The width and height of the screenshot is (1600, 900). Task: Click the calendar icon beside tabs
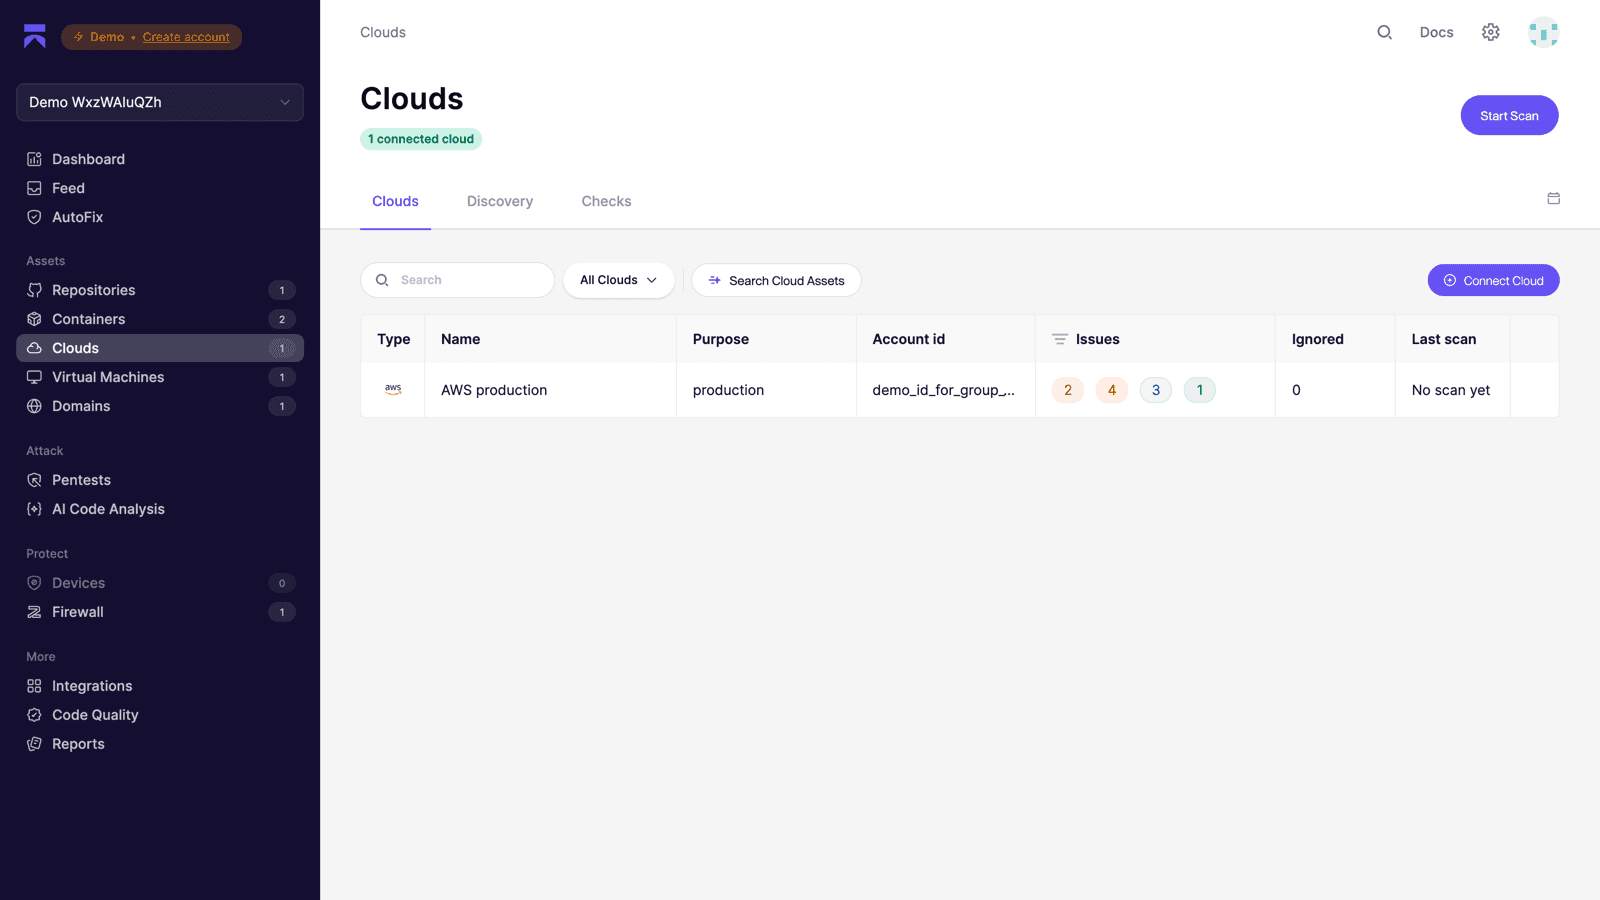pyautogui.click(x=1553, y=198)
